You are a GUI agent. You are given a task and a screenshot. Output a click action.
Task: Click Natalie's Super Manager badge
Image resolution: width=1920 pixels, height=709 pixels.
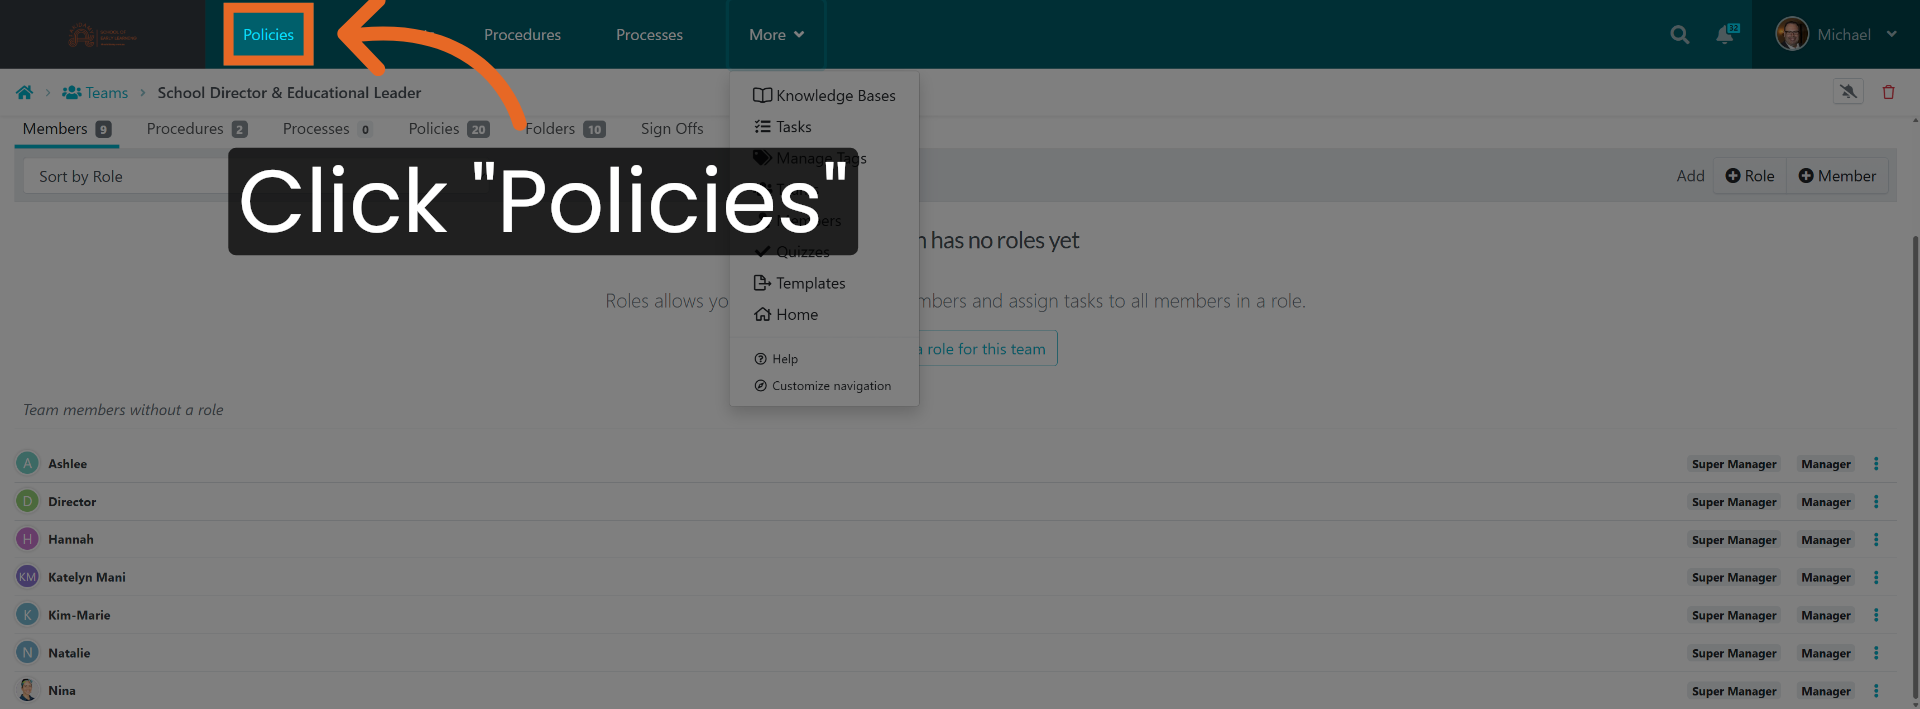tap(1734, 653)
